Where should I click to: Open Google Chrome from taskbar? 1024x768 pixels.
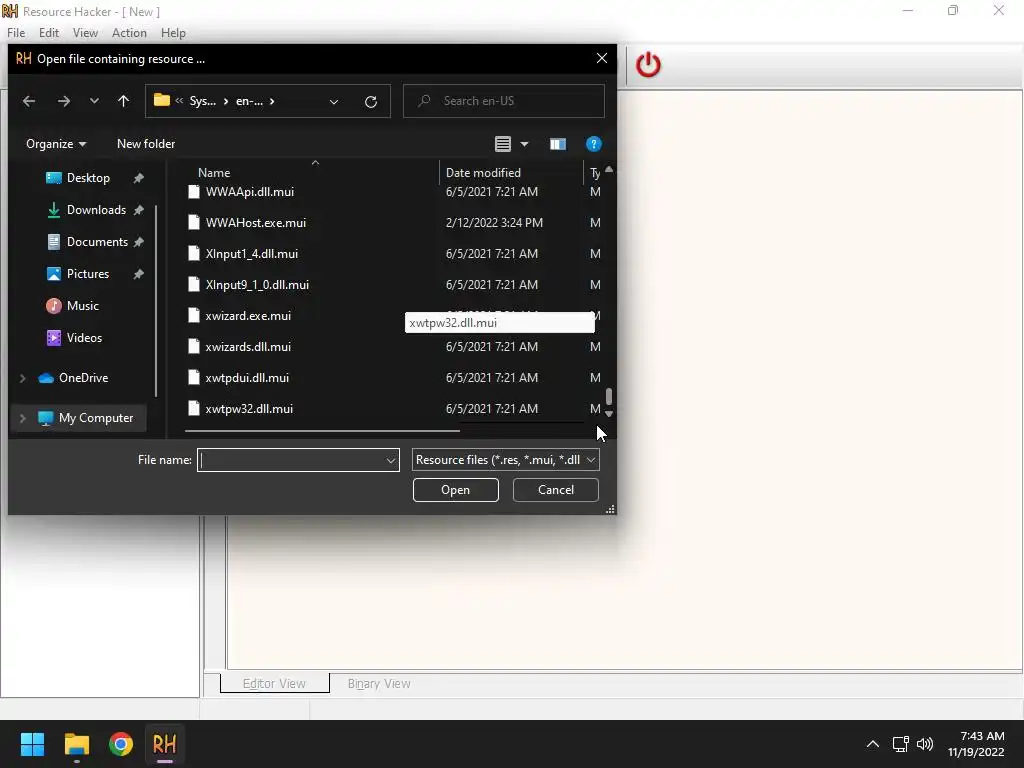pos(121,744)
